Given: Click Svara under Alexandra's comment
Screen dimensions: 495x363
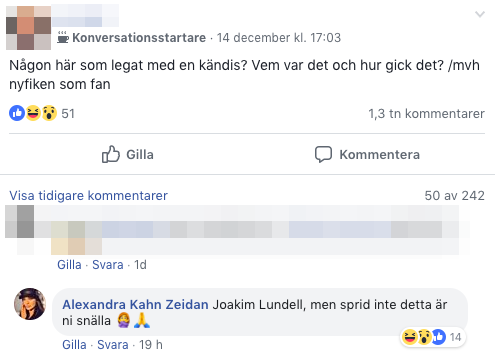Looking at the screenshot, I should tap(113, 345).
